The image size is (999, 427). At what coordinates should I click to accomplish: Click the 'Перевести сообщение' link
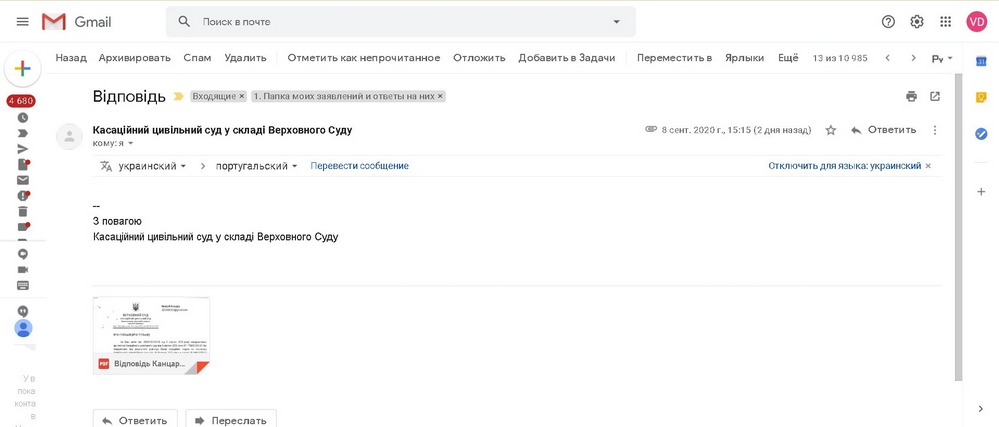coord(359,166)
